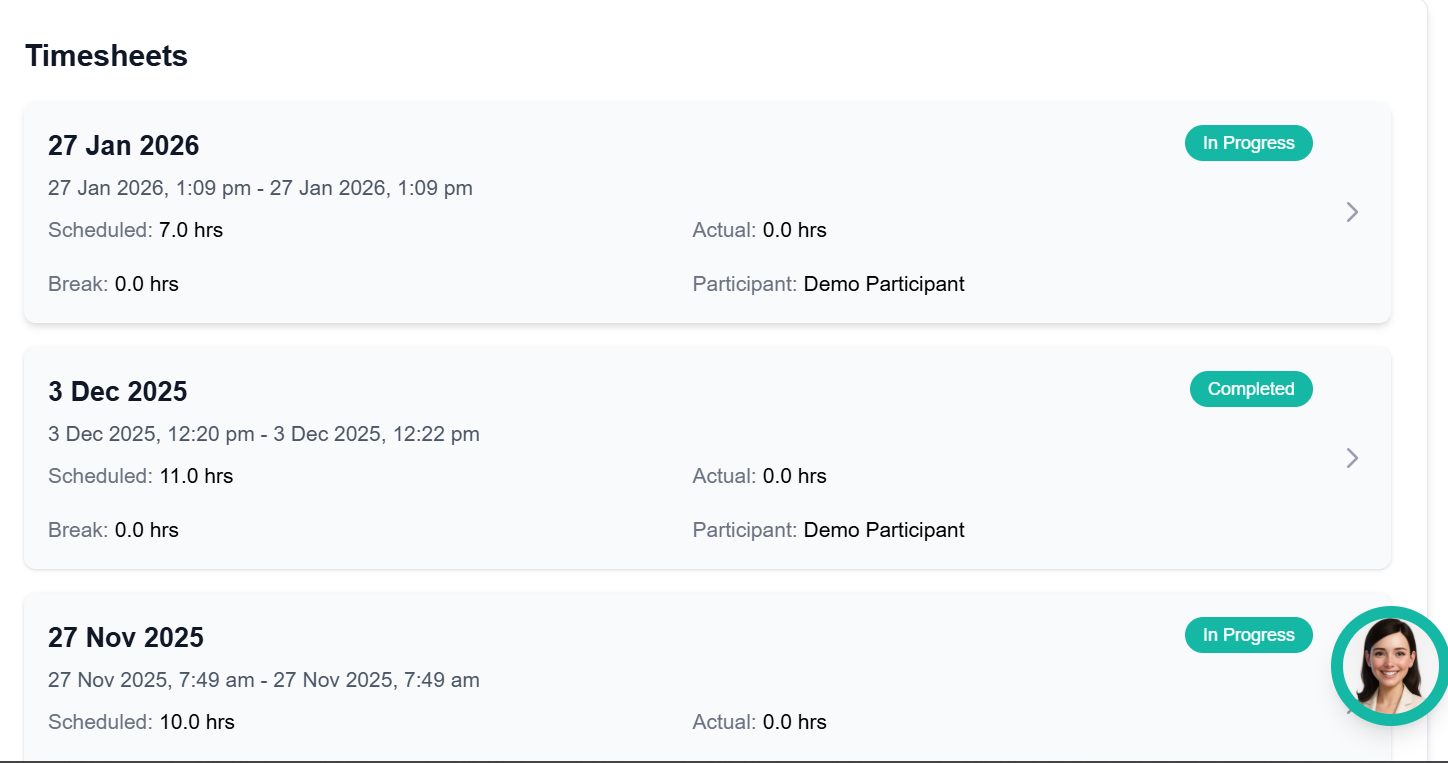The image size is (1448, 763).
Task: Click the Completed status badge
Action: pos(1251,389)
